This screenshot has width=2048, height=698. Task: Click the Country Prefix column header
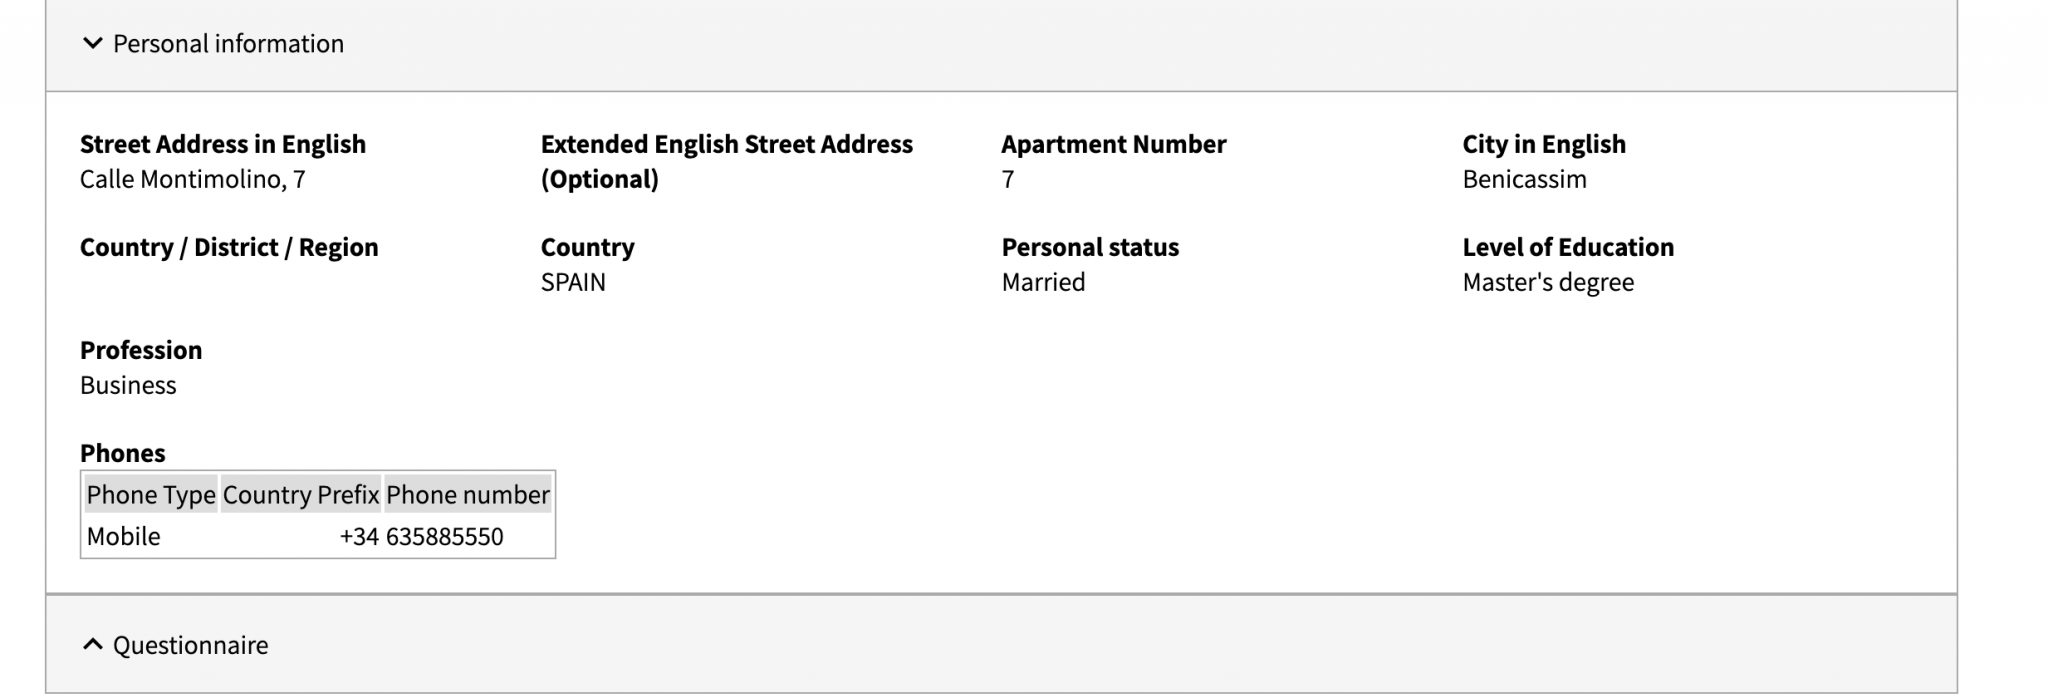pos(301,495)
